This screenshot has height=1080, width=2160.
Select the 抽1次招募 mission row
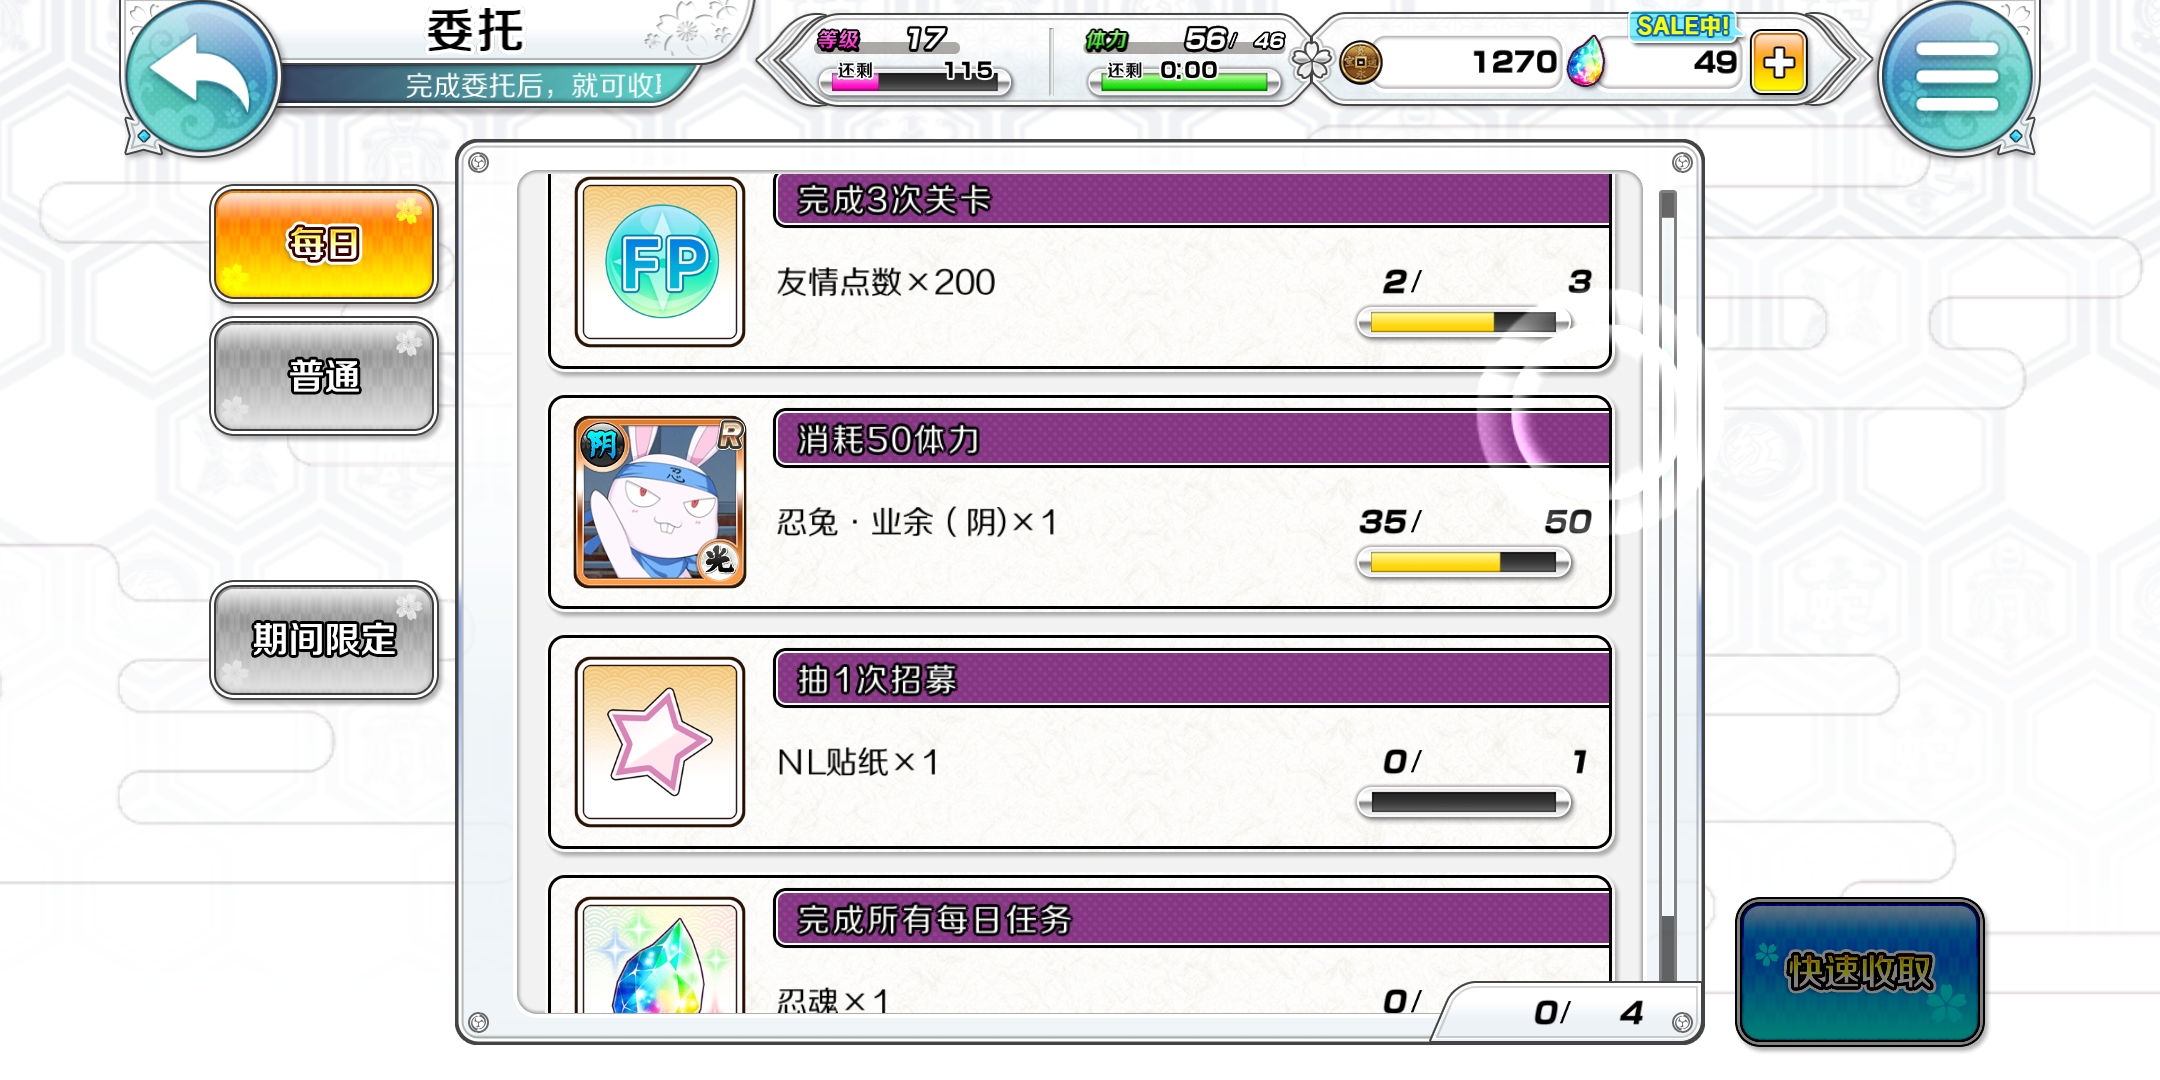1080,742
